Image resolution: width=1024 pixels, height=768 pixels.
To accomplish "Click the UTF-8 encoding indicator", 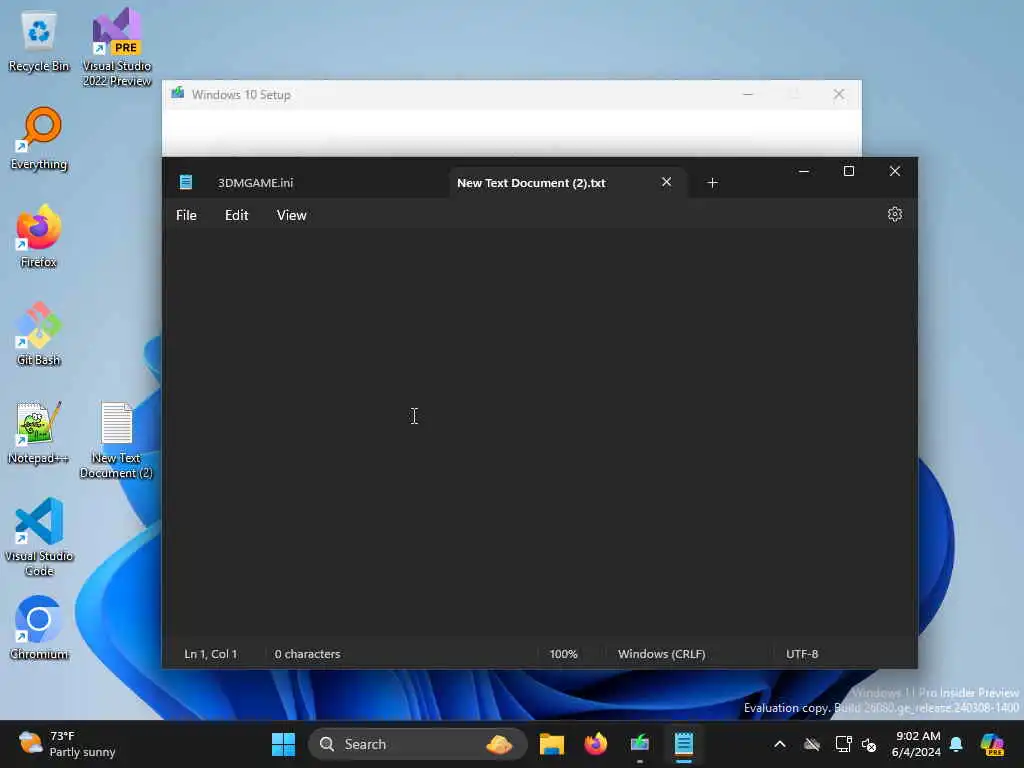I will coord(802,654).
